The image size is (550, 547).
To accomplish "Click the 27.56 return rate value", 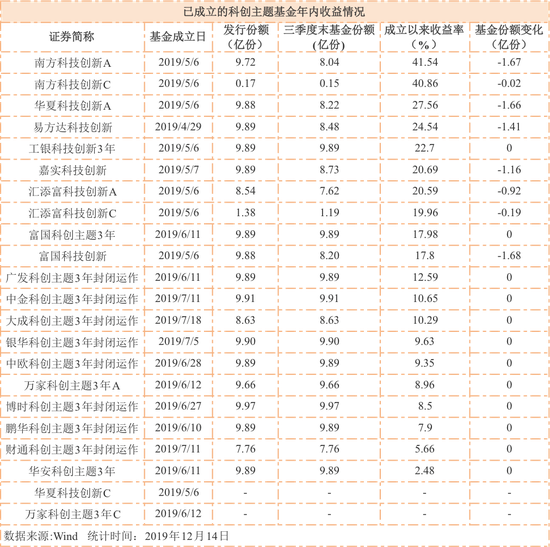I will 425,105.
